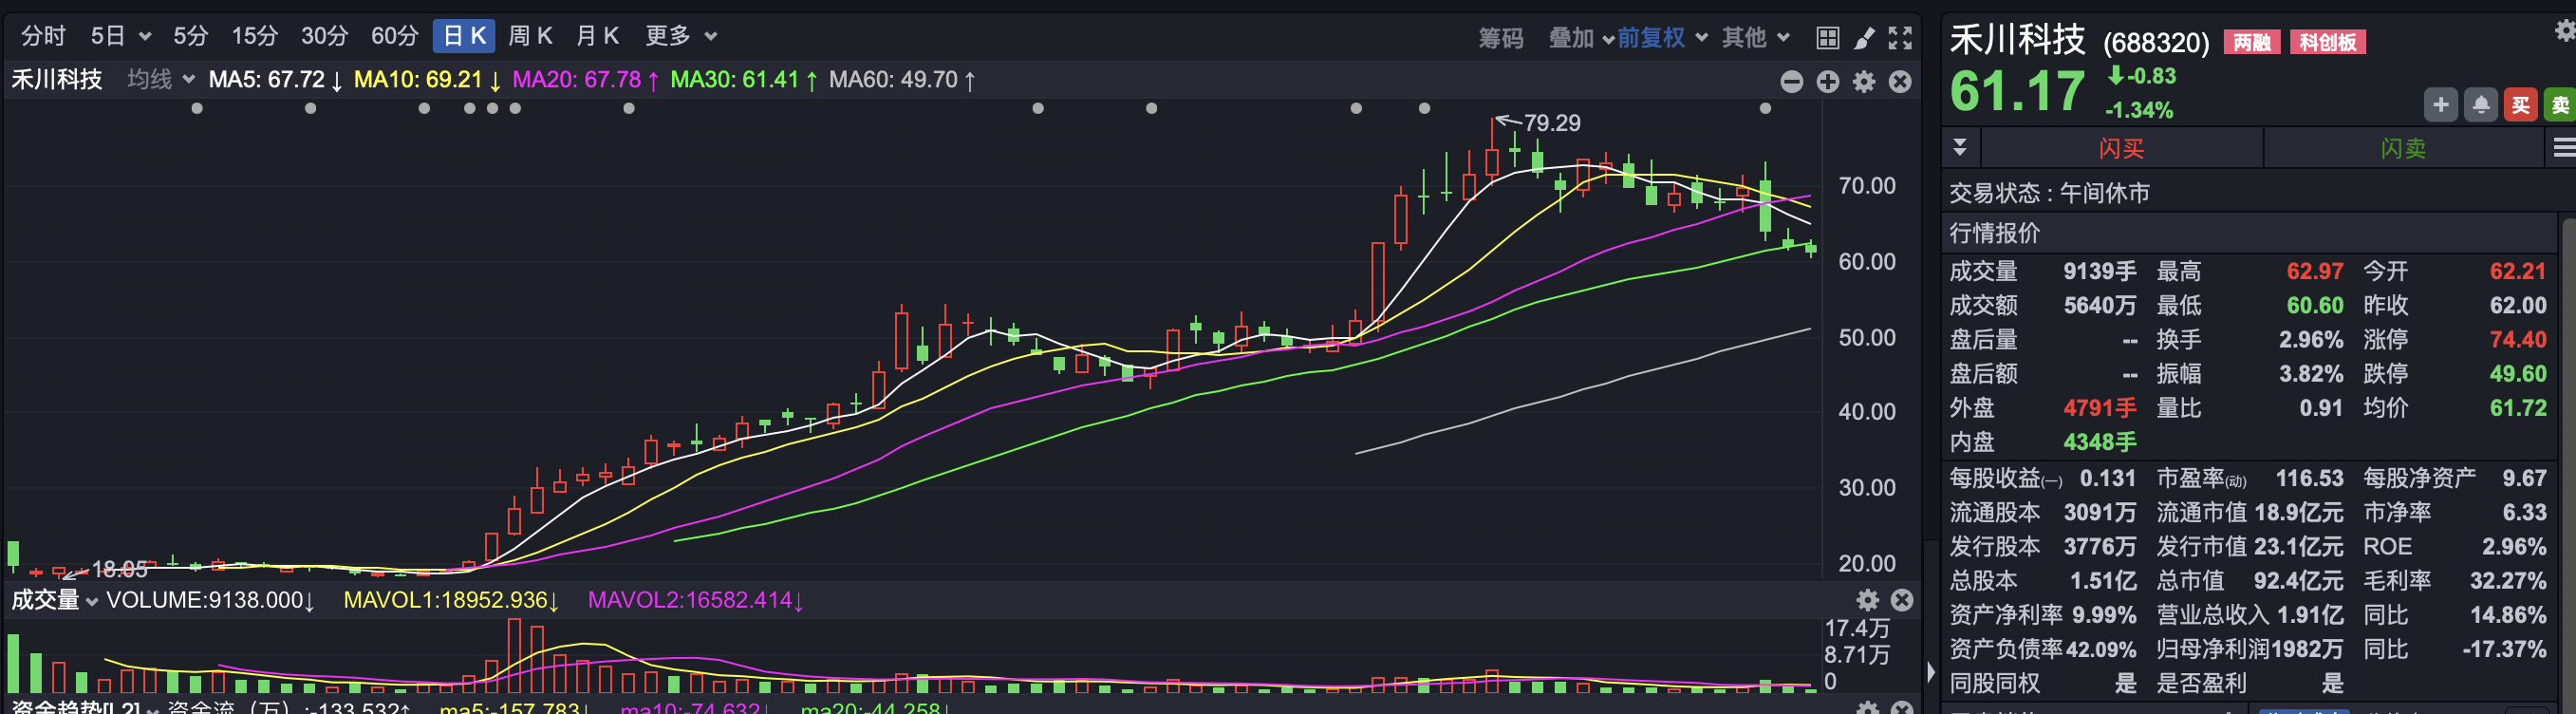Zoom in the K-line chart with plus icon
The height and width of the screenshot is (714, 2576).
tap(1828, 81)
